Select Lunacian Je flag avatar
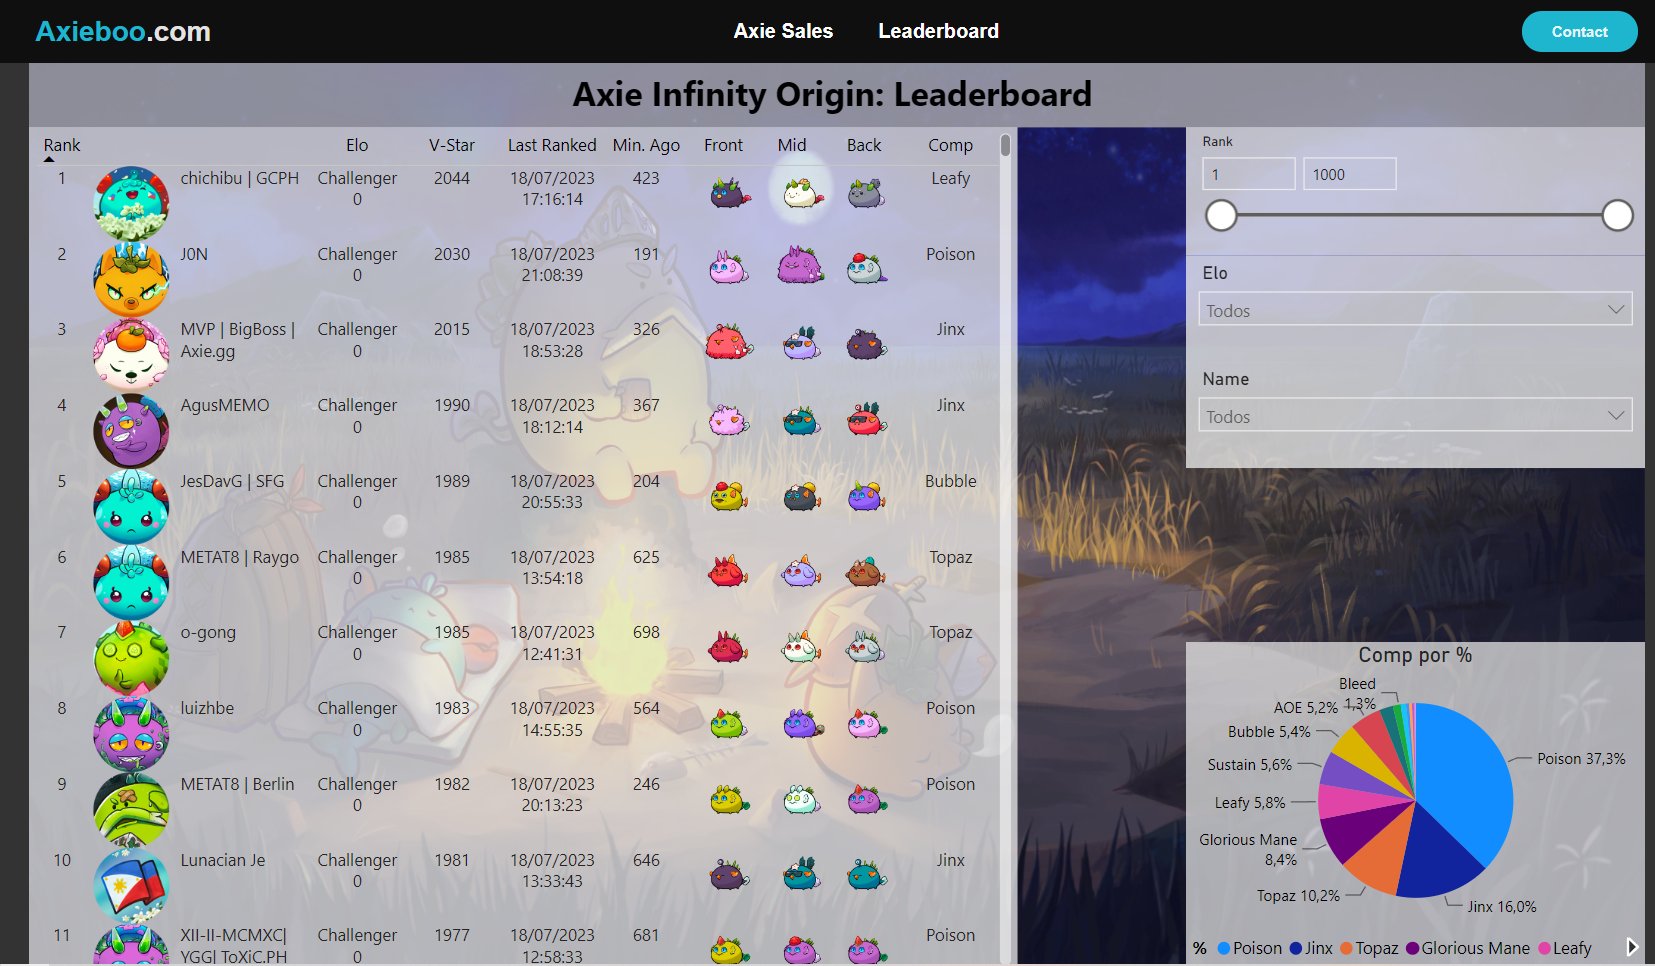Viewport: 1655px width, 966px height. (x=131, y=885)
